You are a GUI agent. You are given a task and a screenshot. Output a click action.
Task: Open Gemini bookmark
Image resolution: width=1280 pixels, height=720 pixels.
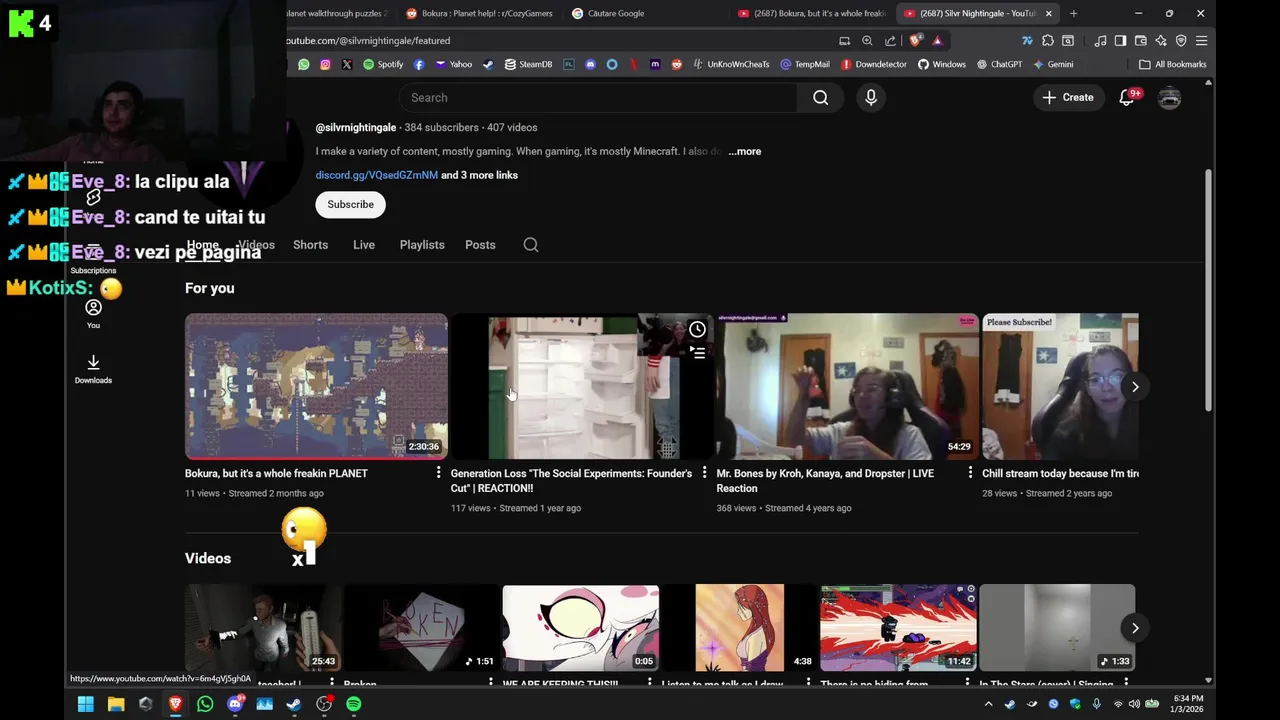(x=1053, y=64)
